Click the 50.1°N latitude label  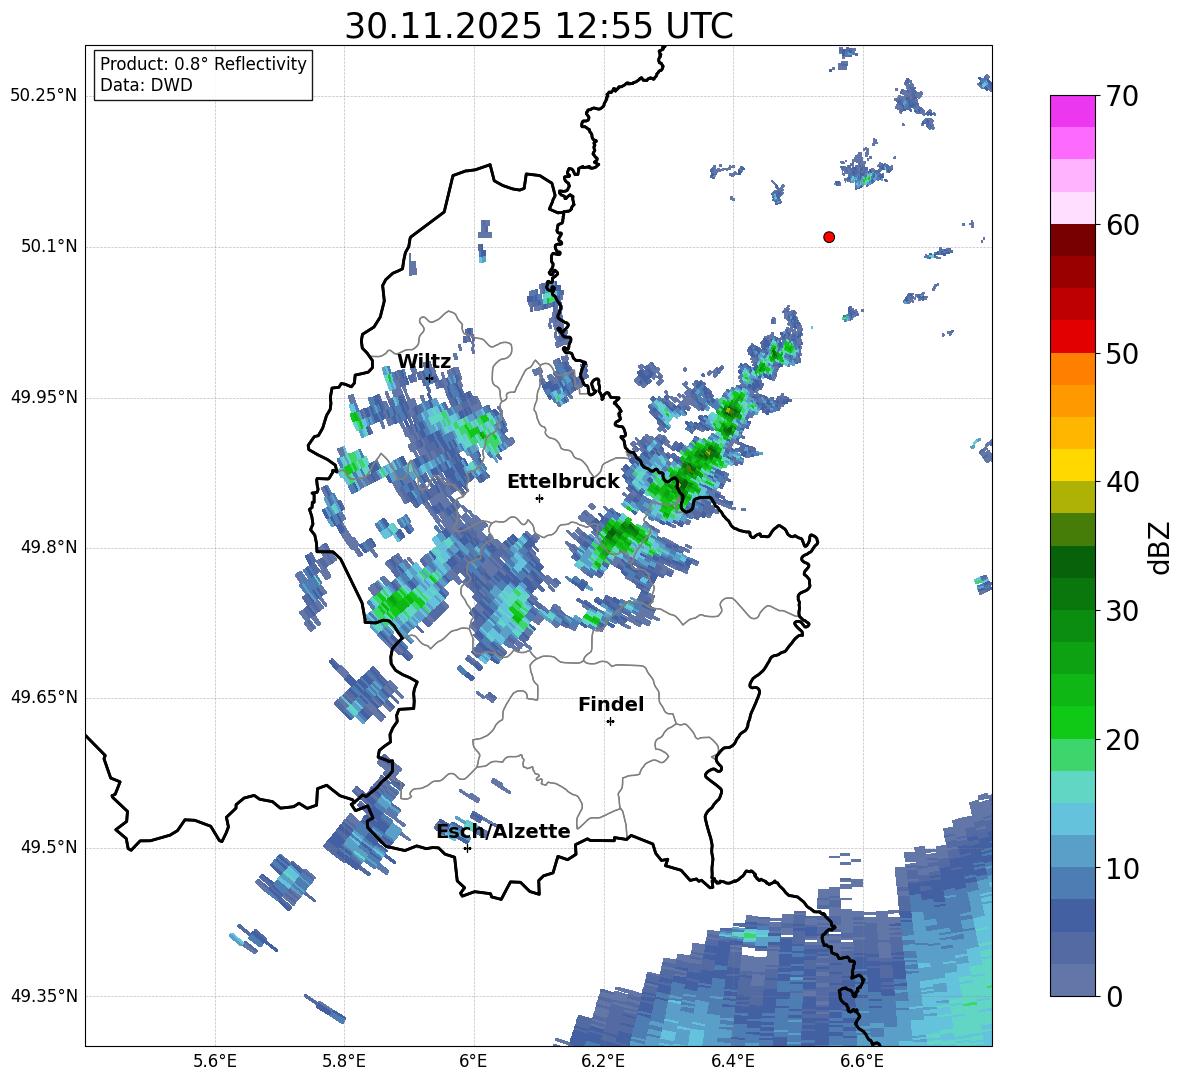point(49,246)
